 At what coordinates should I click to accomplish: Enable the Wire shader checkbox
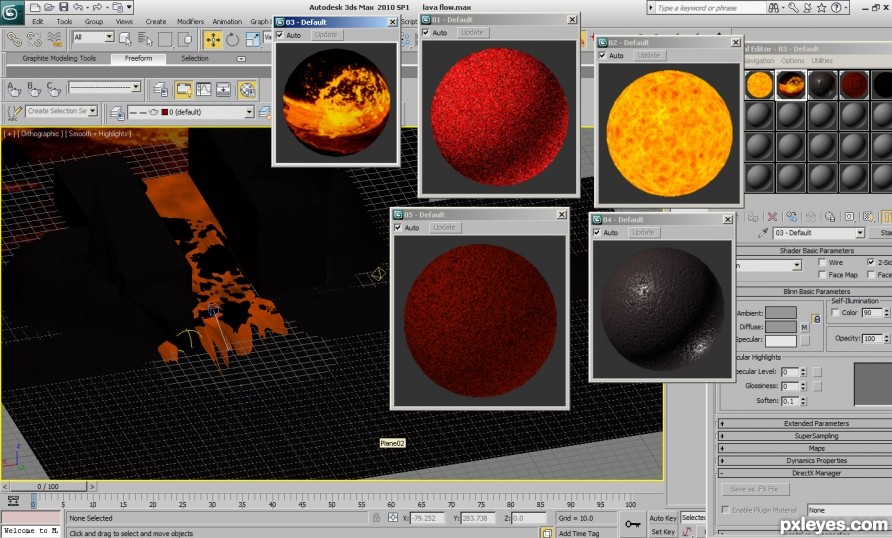point(822,262)
